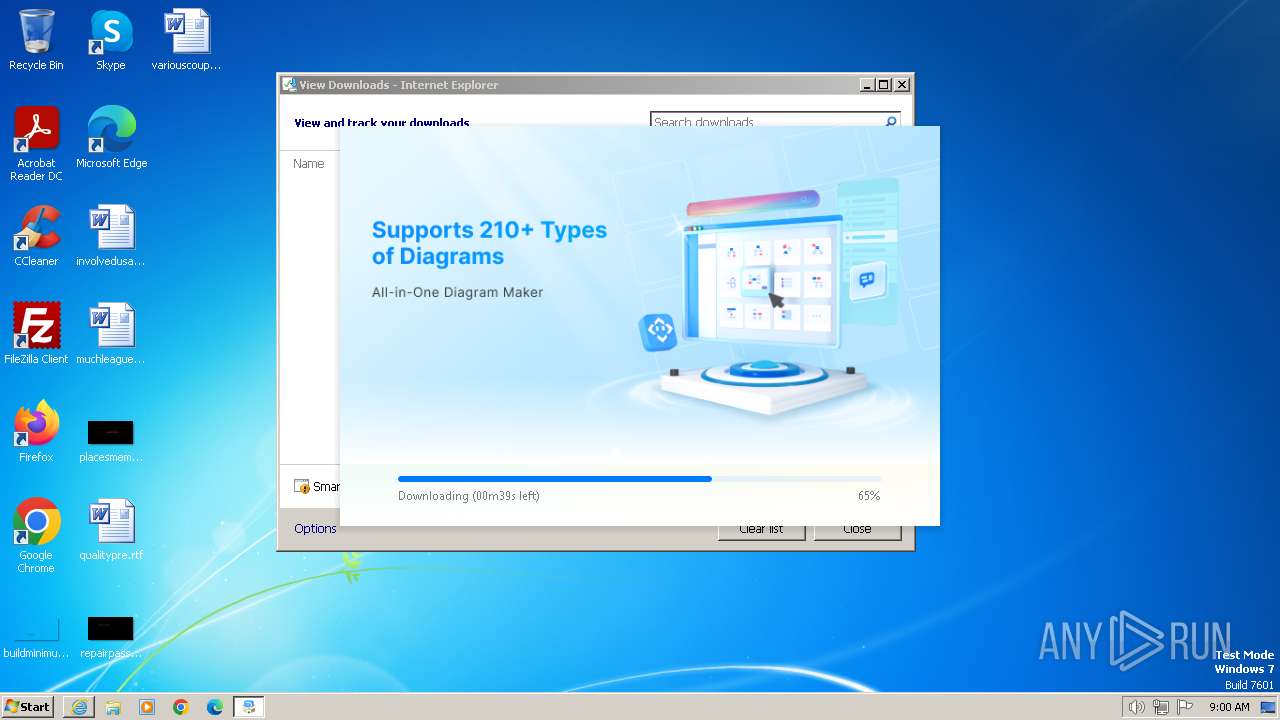
Task: Click the Supports 210+ Types heading
Action: point(489,243)
